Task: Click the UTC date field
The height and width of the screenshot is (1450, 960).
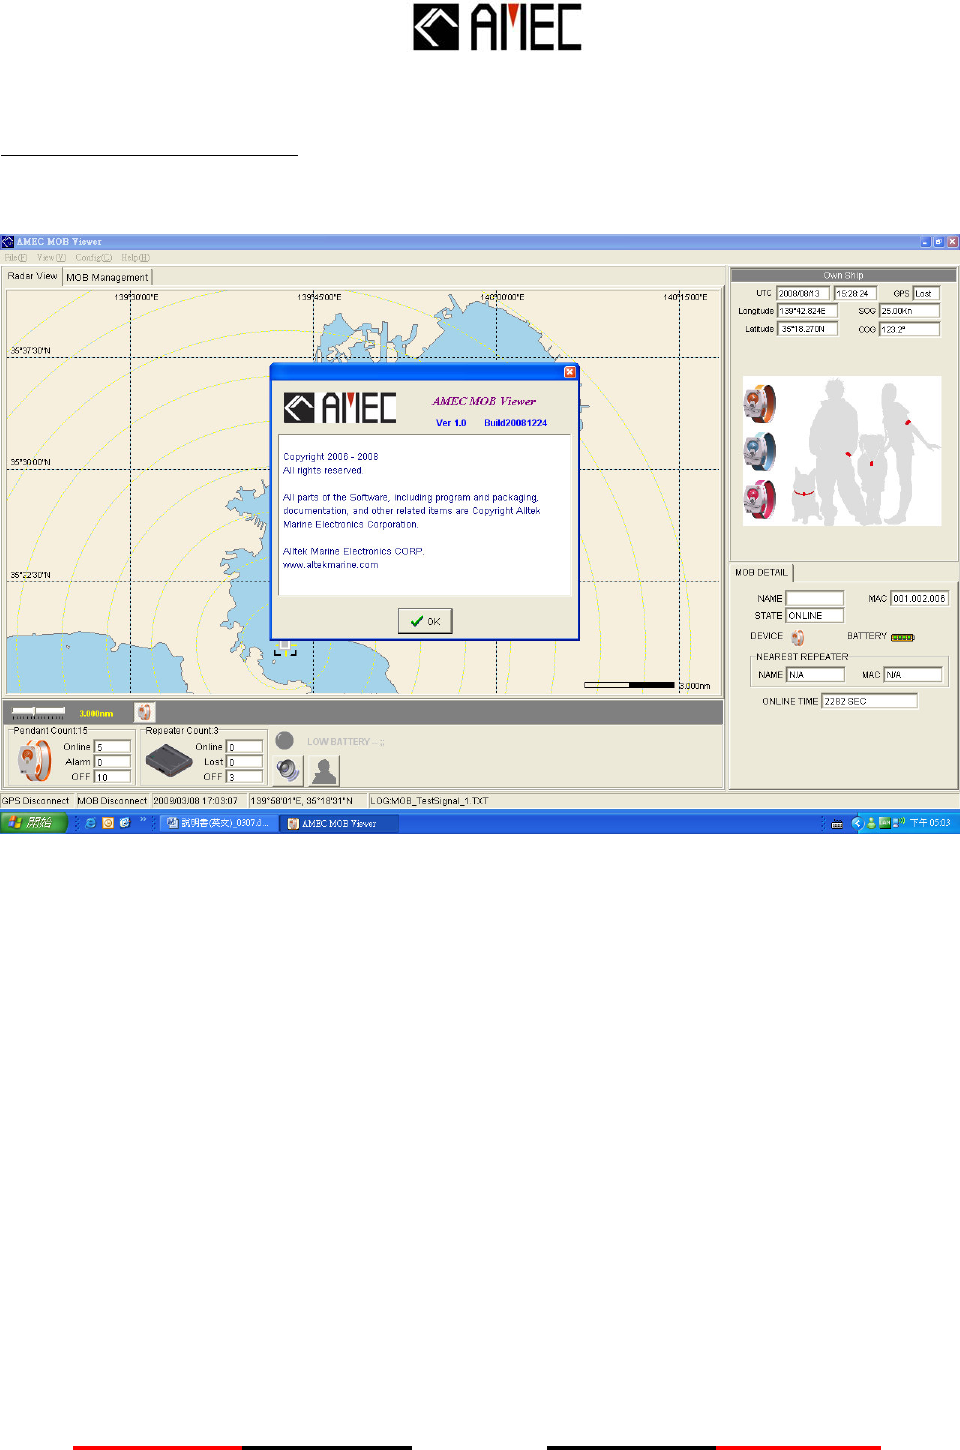Action: (x=803, y=294)
